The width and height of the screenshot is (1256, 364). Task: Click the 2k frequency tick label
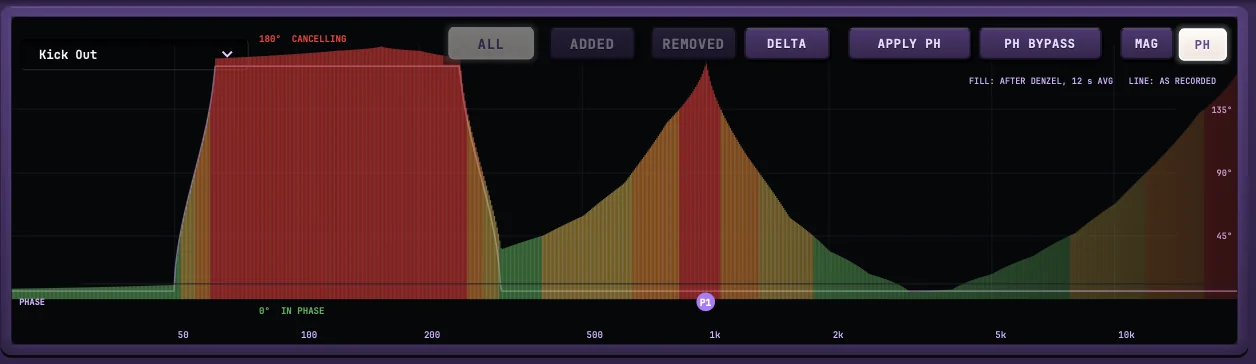click(838, 335)
